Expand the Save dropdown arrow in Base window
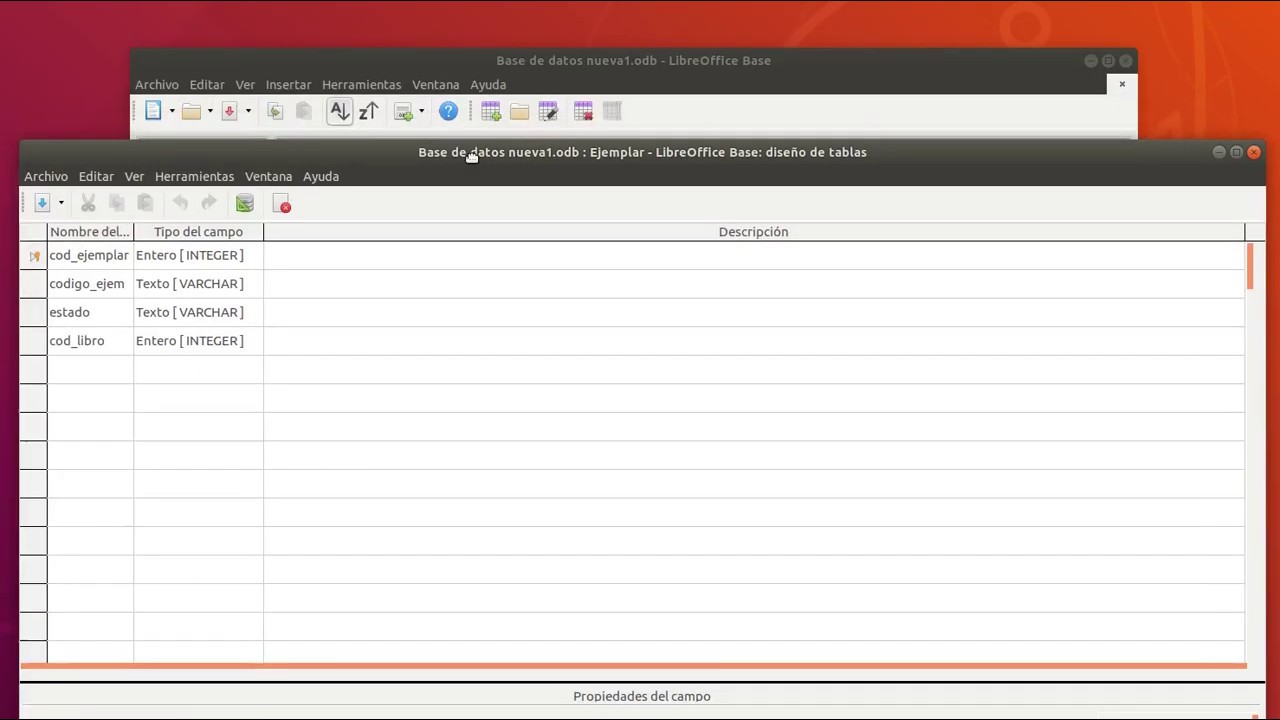This screenshot has width=1280, height=720. point(248,111)
